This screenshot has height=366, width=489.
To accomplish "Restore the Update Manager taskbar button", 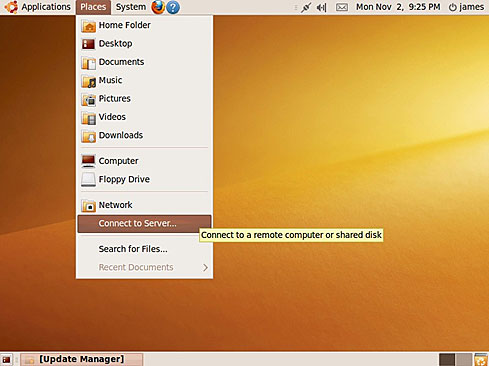I will tap(82, 359).
